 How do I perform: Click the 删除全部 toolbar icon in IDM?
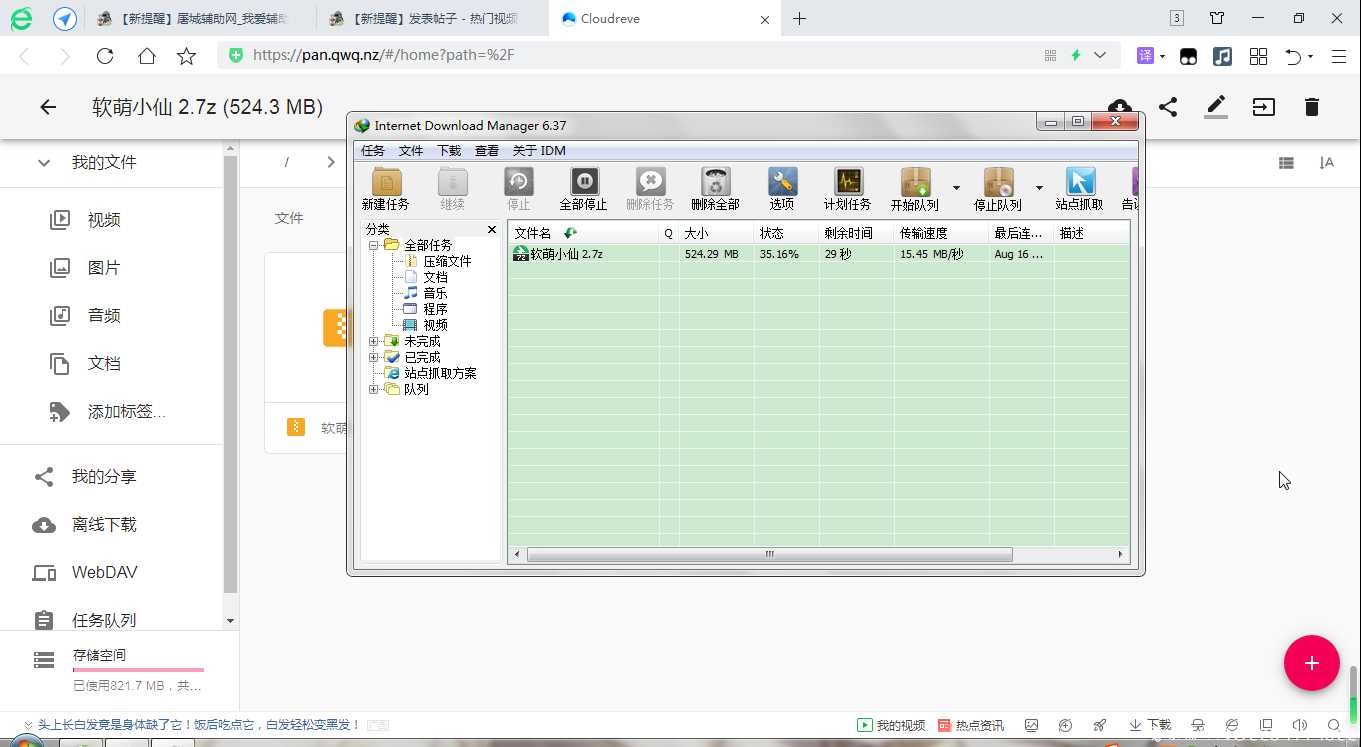click(715, 182)
